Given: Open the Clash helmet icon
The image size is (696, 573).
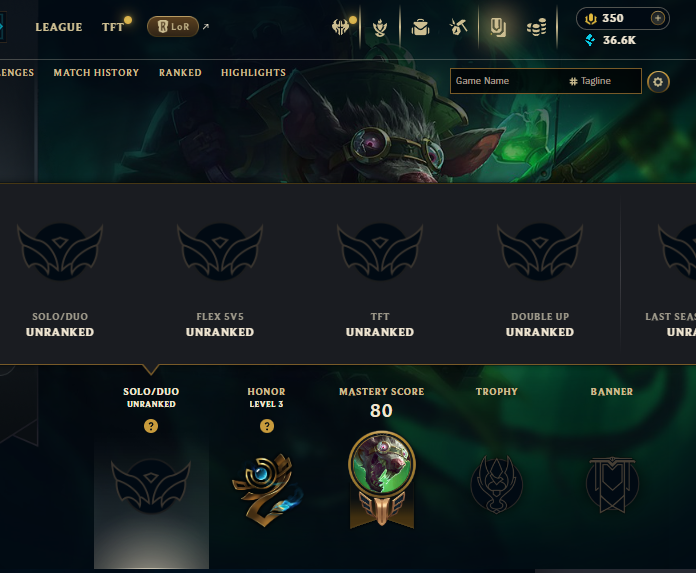Looking at the screenshot, I should [x=340, y=27].
